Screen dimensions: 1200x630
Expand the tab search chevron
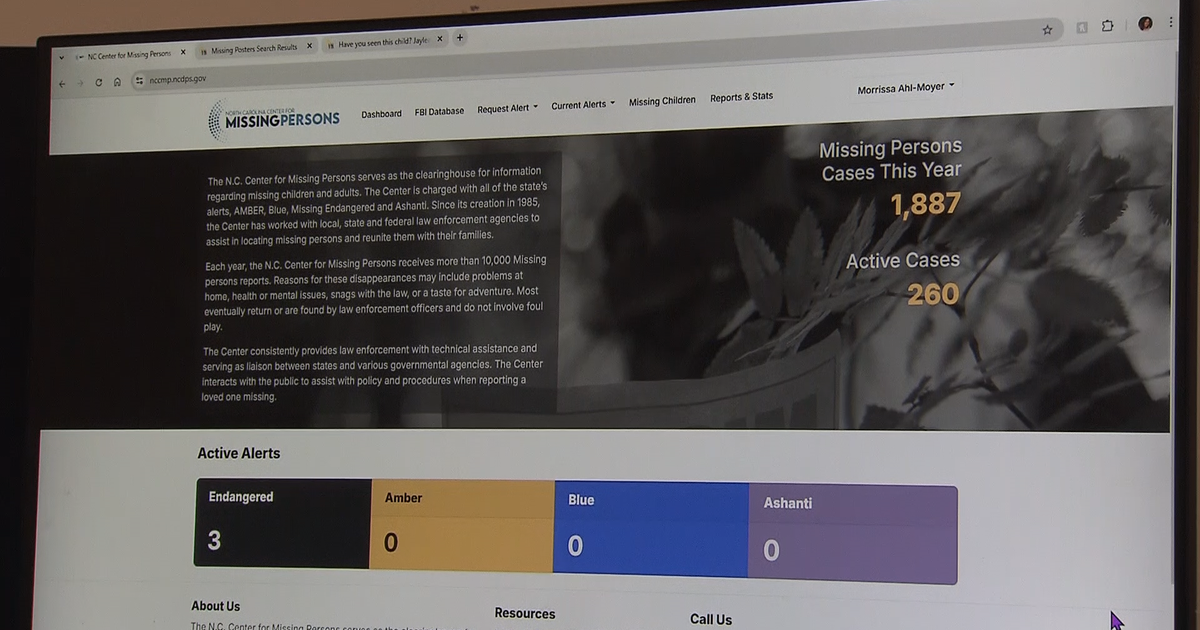(x=61, y=58)
